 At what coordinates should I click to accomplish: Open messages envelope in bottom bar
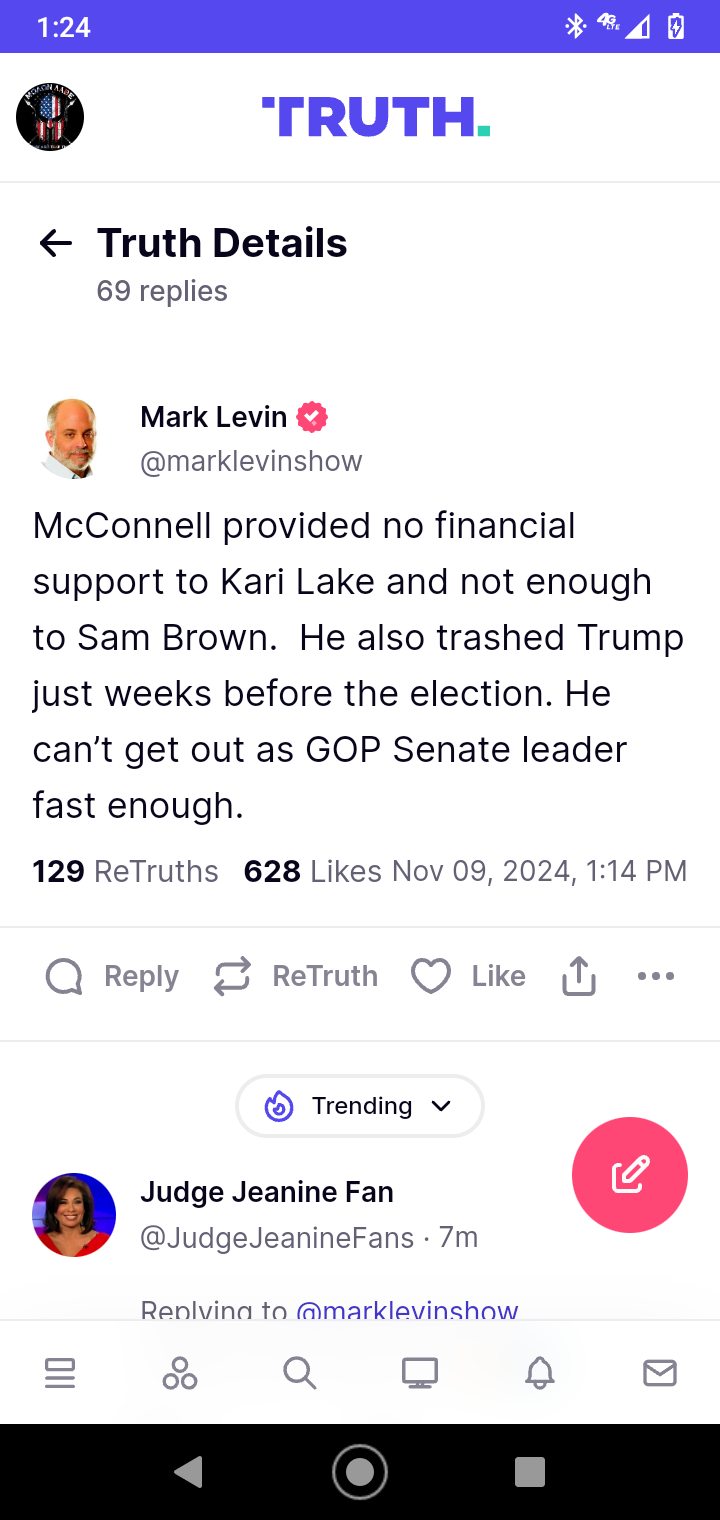[660, 1373]
